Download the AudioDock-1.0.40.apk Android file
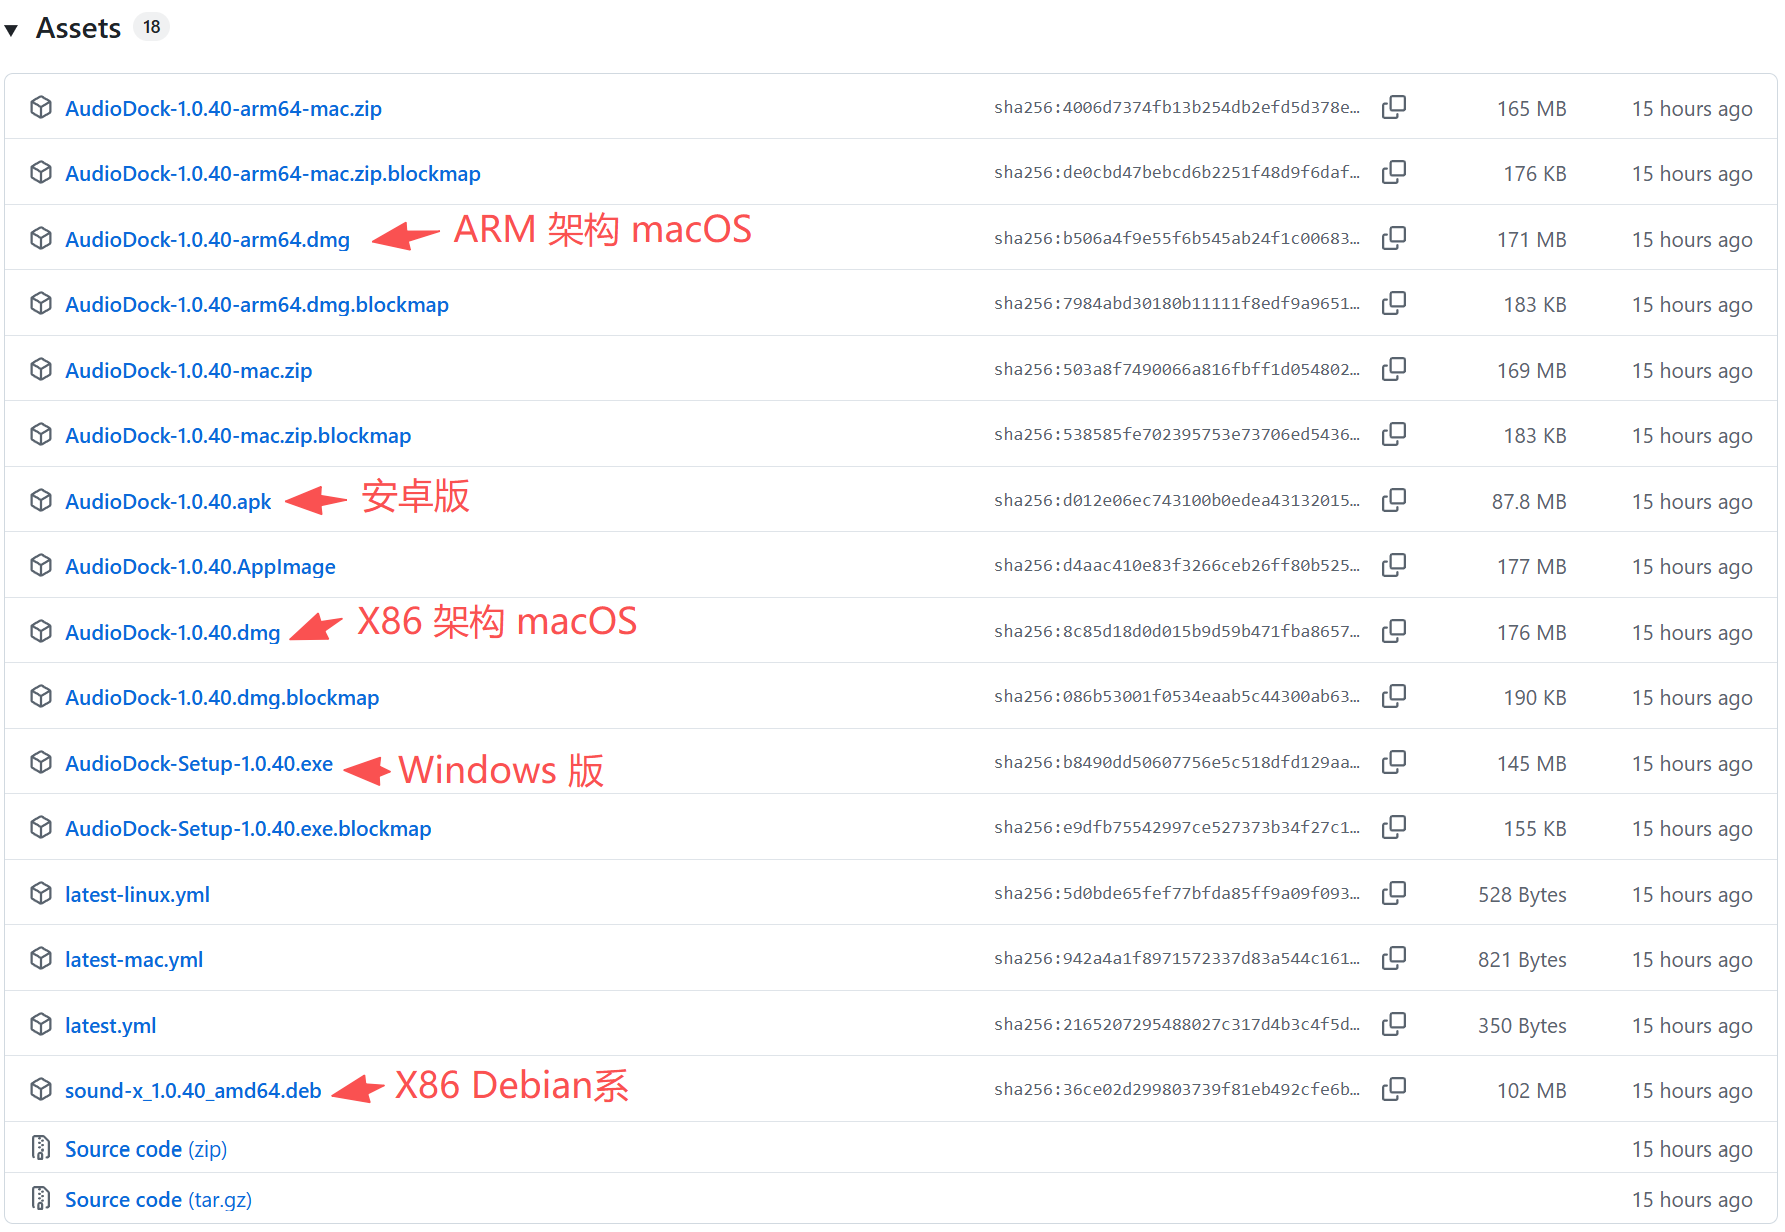1785x1232 pixels. (168, 501)
